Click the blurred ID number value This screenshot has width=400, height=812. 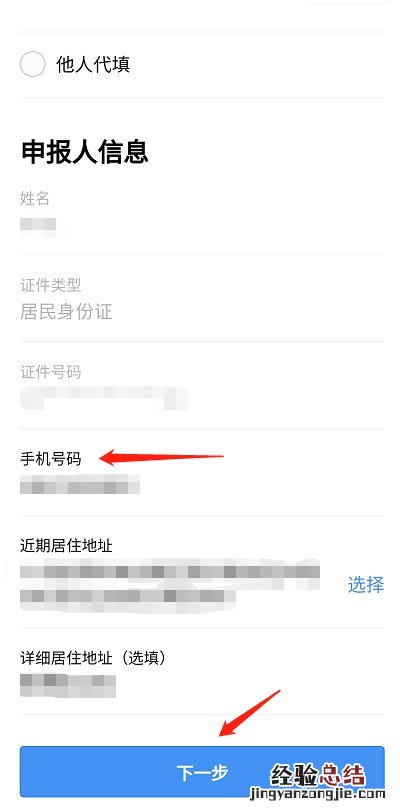104,397
